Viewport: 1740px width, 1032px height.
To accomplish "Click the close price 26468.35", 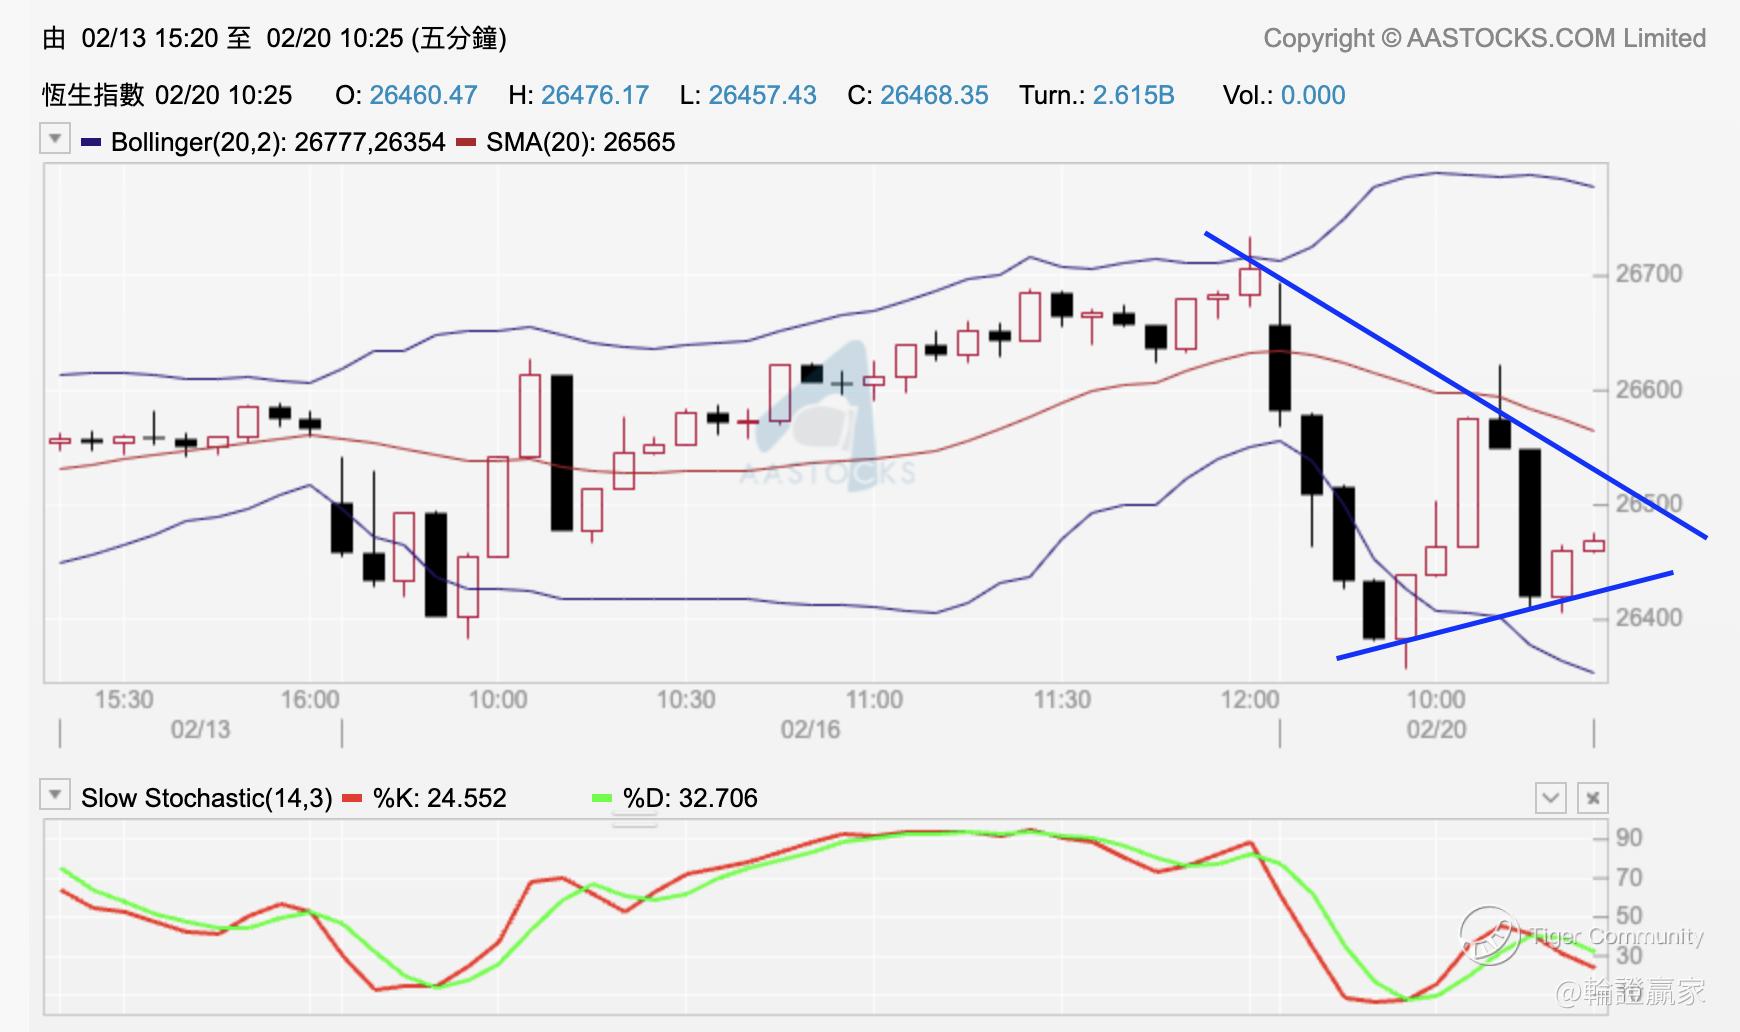I will (x=934, y=95).
